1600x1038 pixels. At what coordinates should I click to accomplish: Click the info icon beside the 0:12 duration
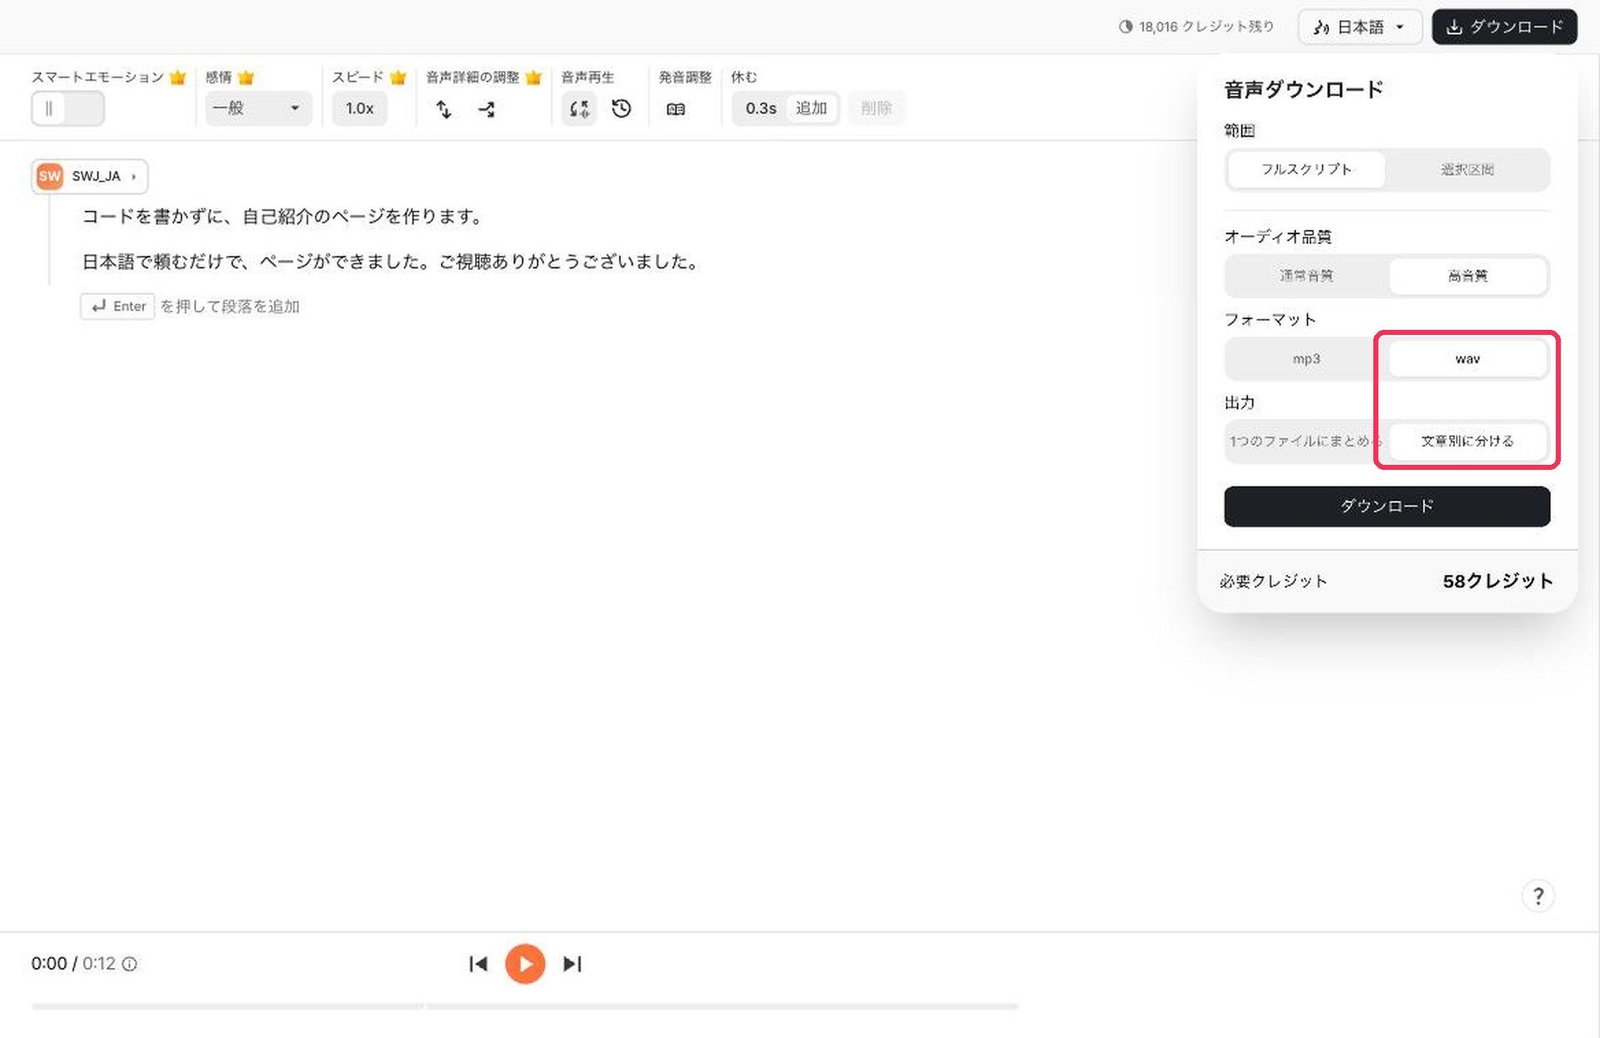[130, 964]
